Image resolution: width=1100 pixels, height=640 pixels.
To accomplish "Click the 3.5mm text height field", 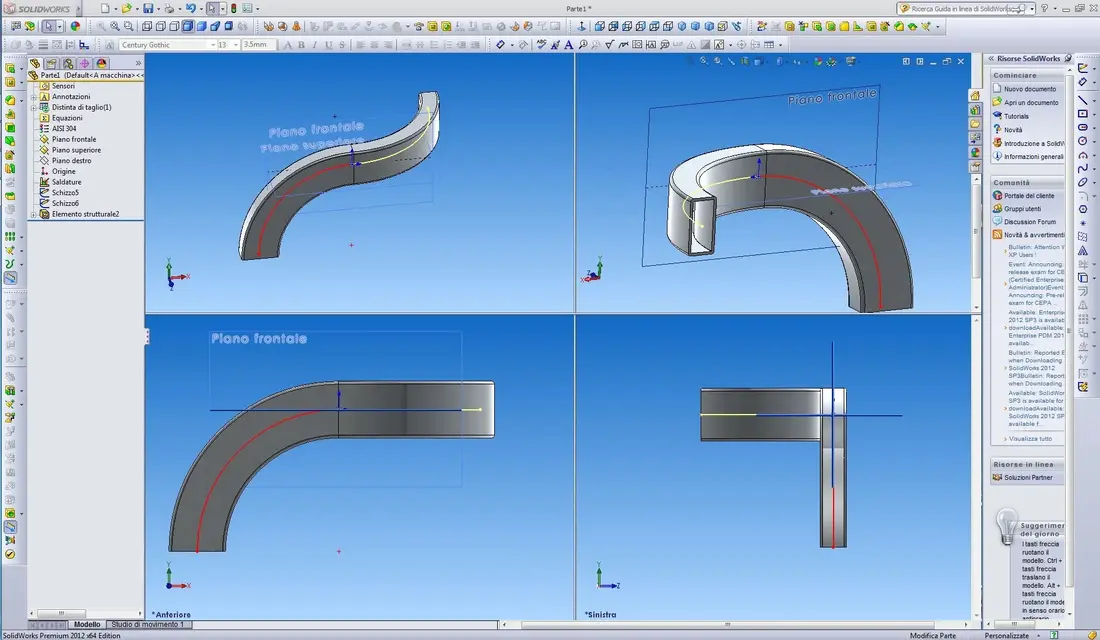I will coord(259,44).
